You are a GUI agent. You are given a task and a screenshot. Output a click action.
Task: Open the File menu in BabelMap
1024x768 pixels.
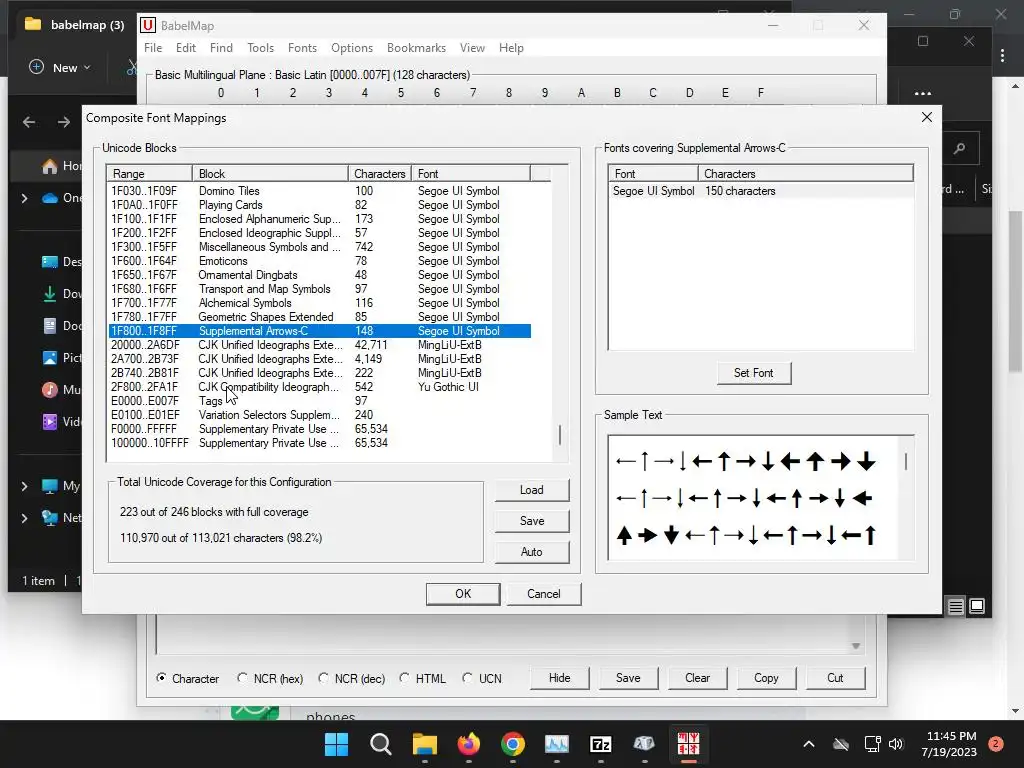tap(153, 48)
